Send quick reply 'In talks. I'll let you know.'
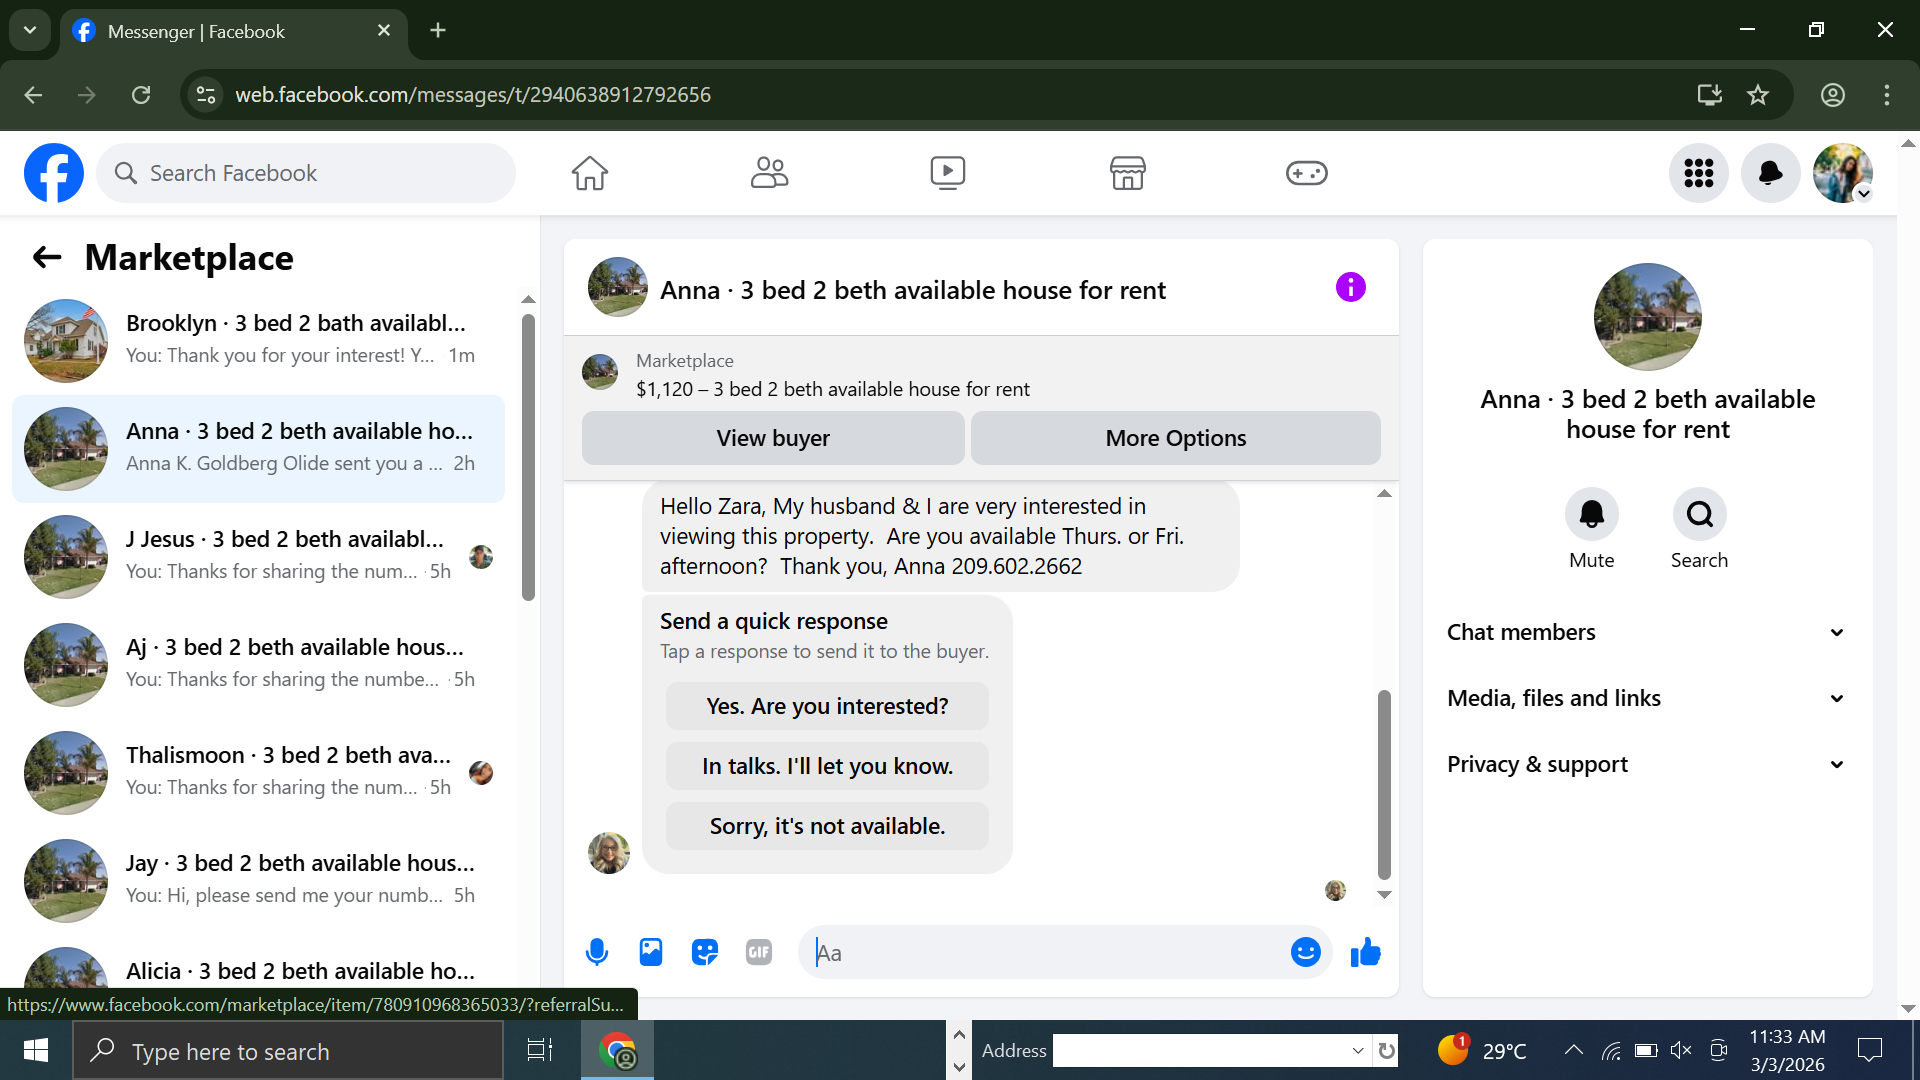 coord(827,766)
